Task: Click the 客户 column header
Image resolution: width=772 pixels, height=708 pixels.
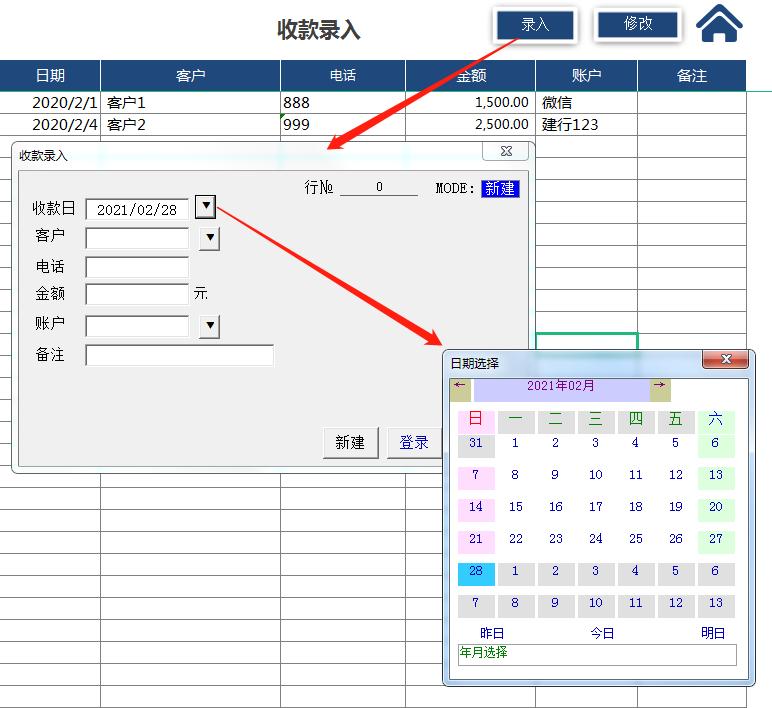Action: 190,75
